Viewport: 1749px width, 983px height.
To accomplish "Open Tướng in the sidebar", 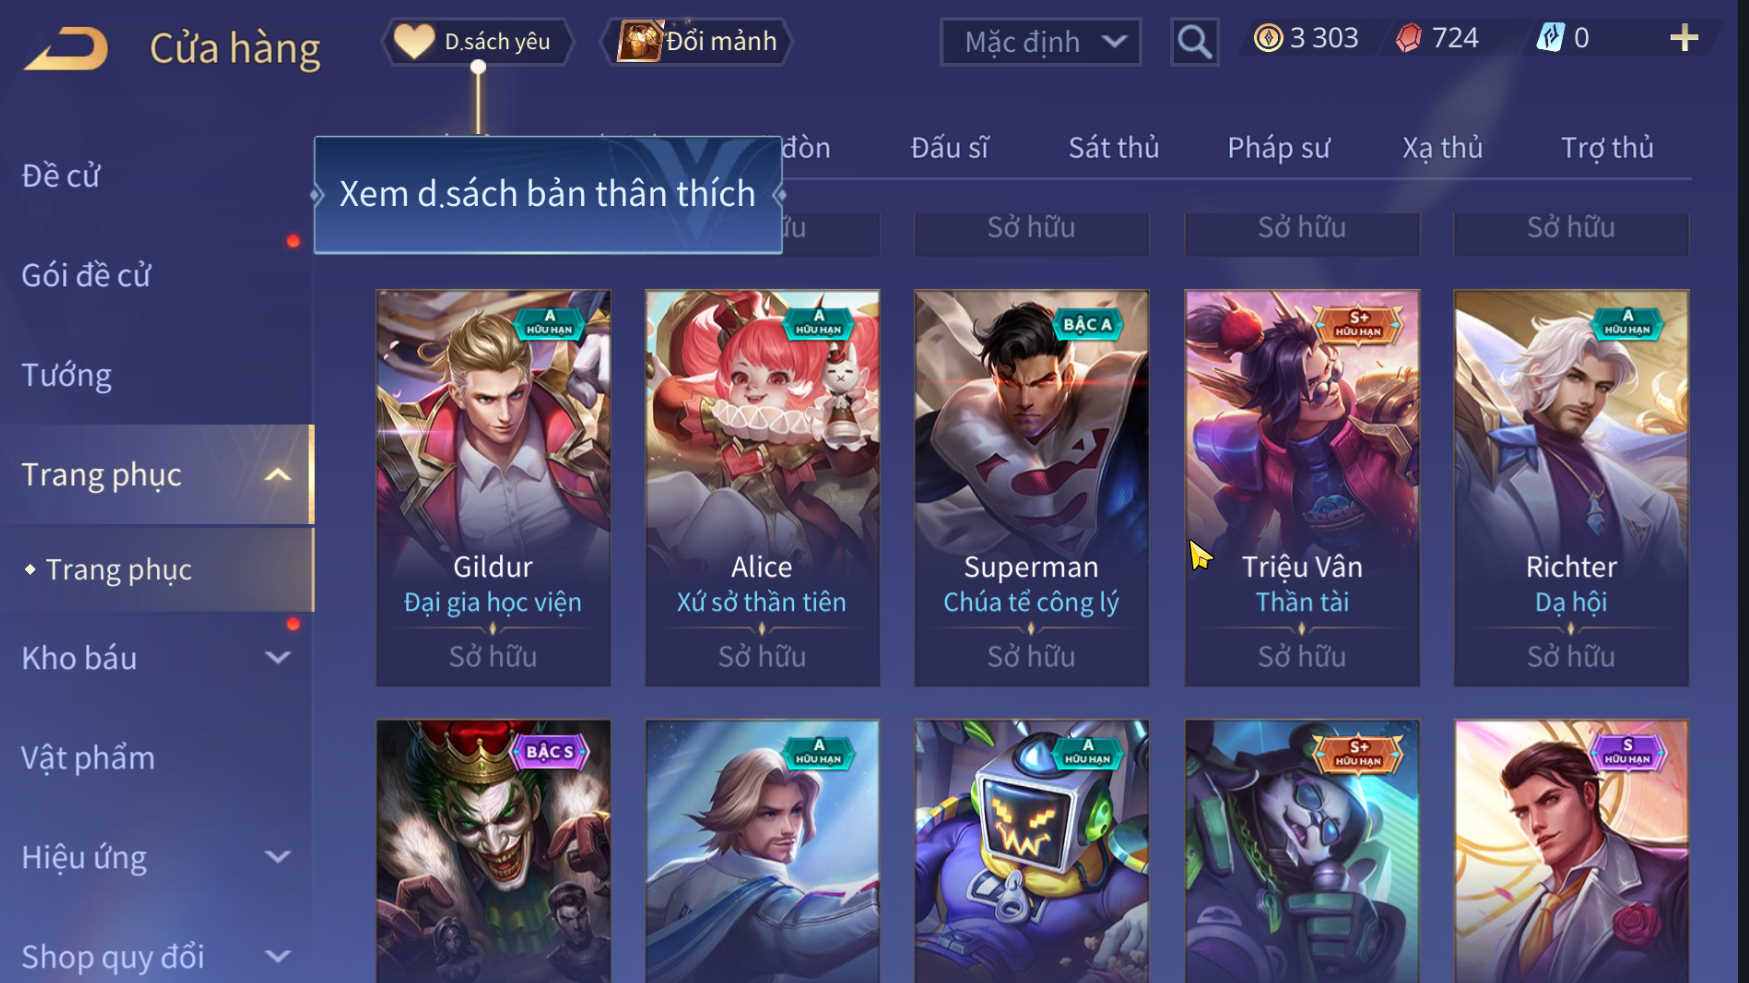I will (x=66, y=375).
